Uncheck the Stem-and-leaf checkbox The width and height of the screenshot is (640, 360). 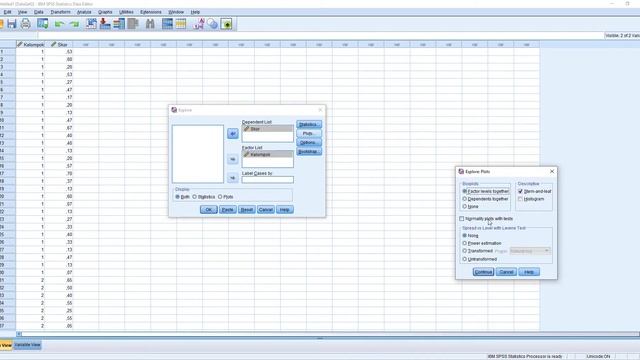(x=520, y=191)
